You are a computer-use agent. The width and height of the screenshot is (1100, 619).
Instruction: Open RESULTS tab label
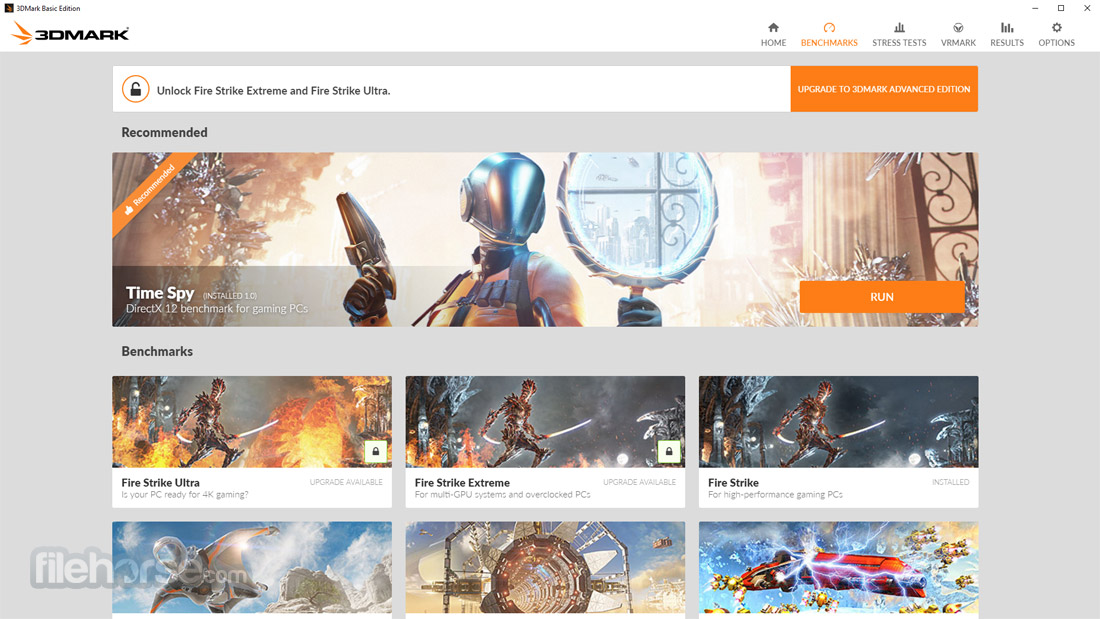(1007, 43)
